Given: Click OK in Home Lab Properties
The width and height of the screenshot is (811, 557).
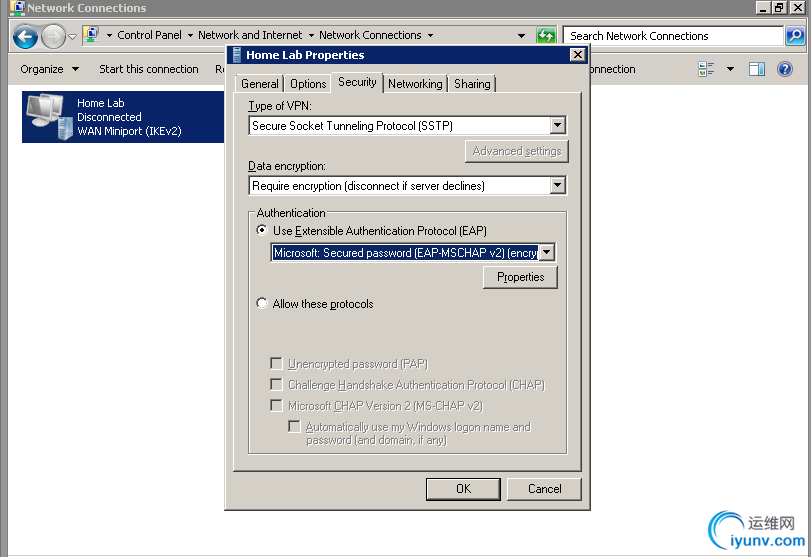Looking at the screenshot, I should pos(463,489).
